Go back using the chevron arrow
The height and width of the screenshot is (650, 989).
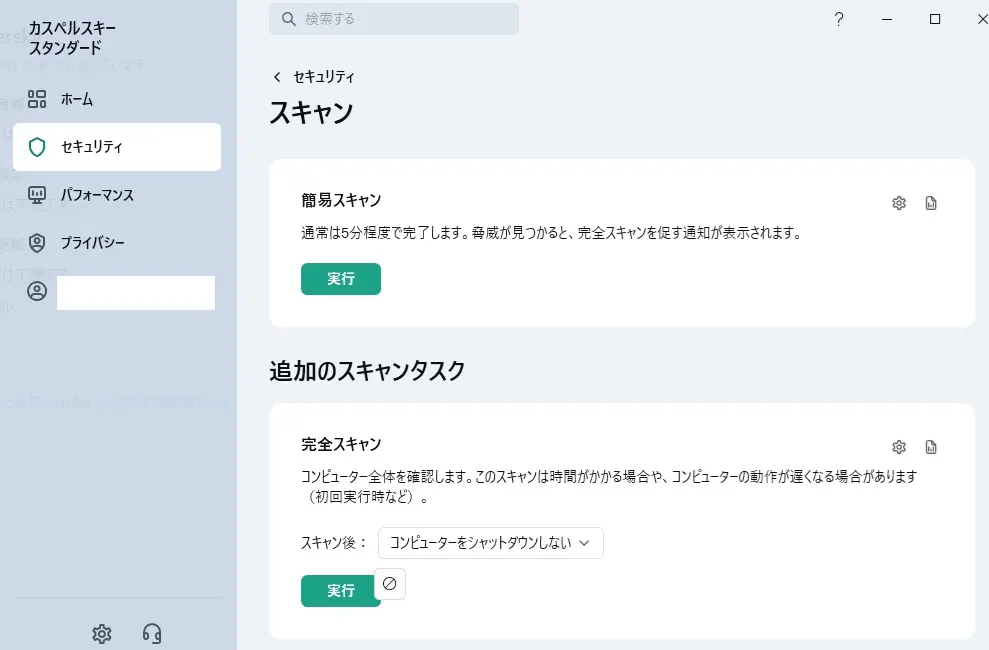(277, 77)
